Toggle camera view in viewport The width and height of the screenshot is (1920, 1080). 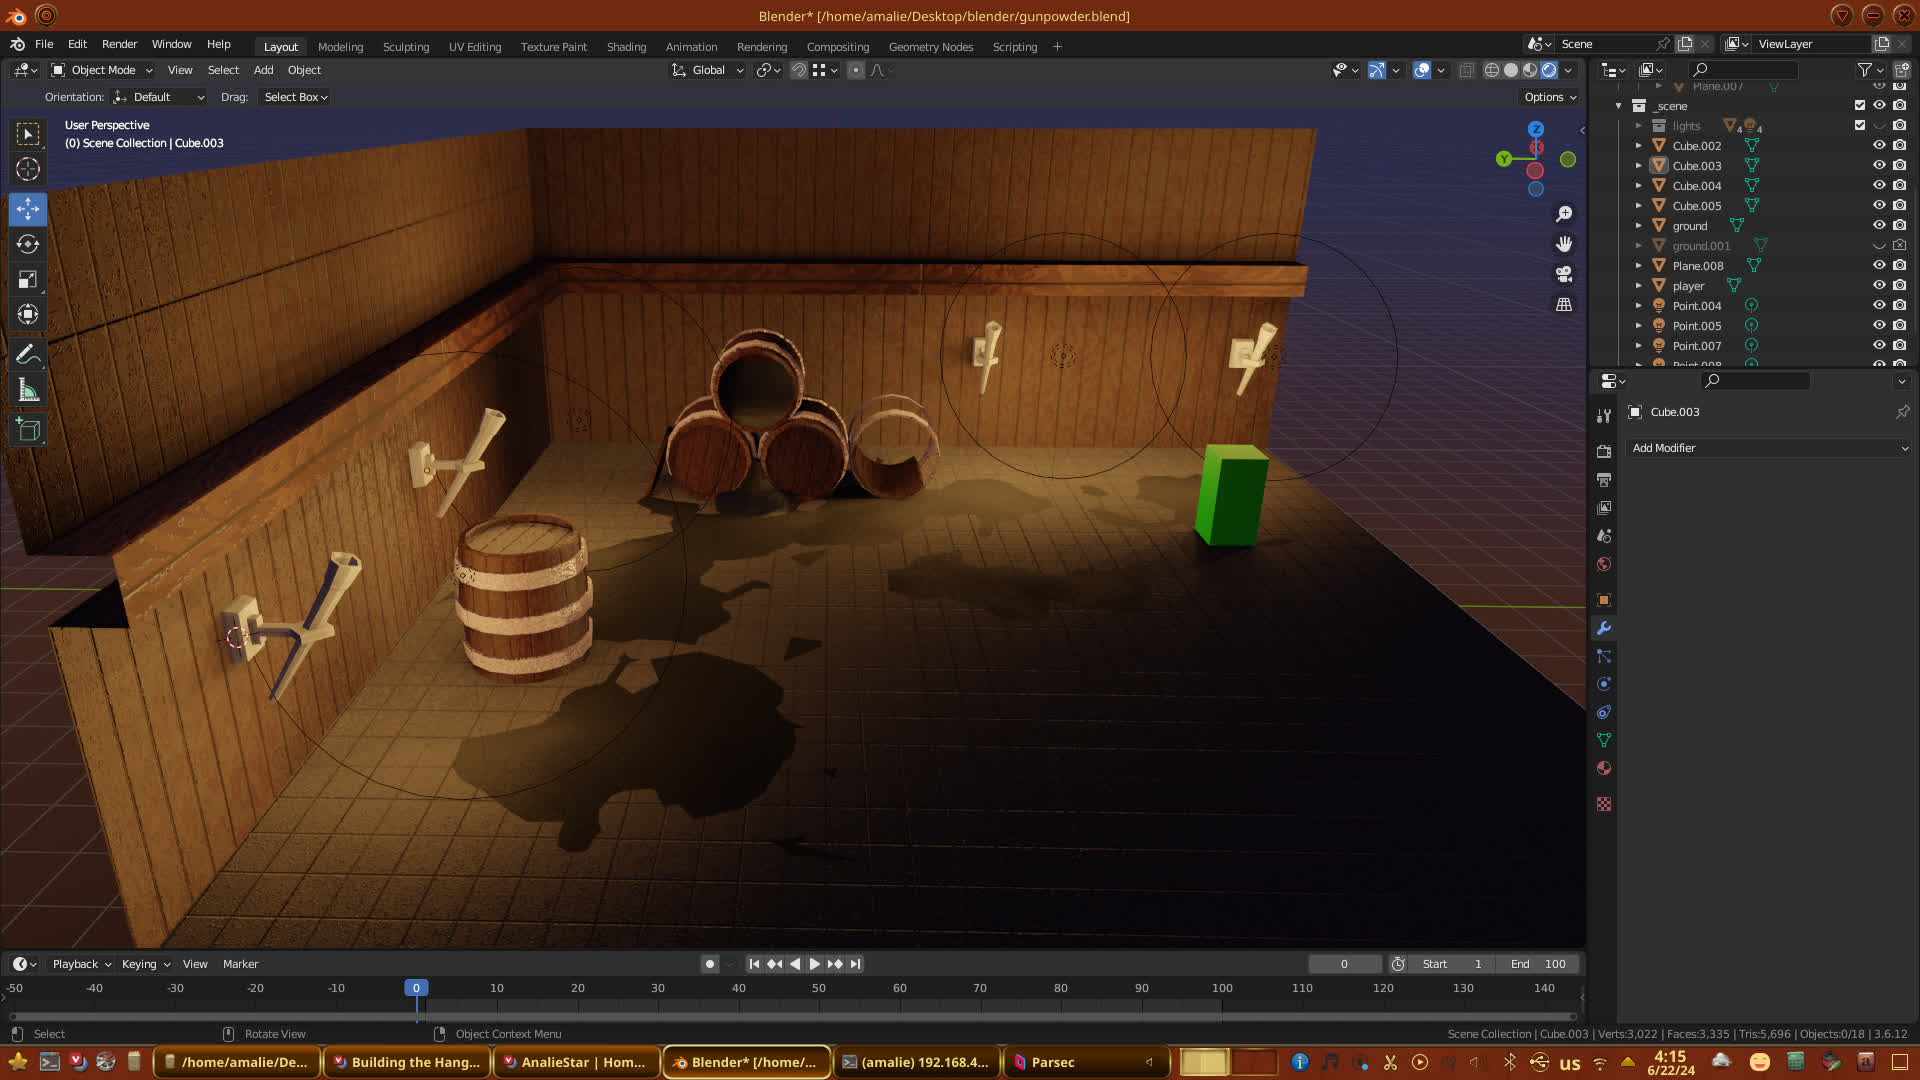[x=1564, y=274]
